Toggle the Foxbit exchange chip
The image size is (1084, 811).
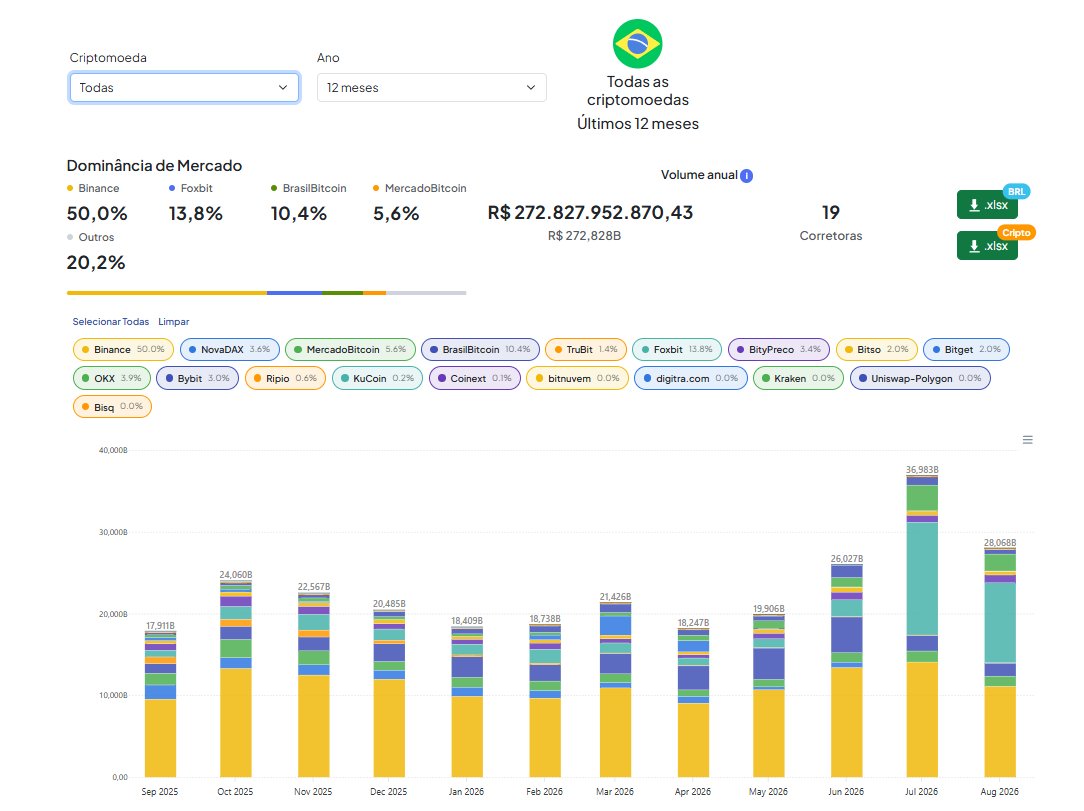pyautogui.click(x=677, y=349)
